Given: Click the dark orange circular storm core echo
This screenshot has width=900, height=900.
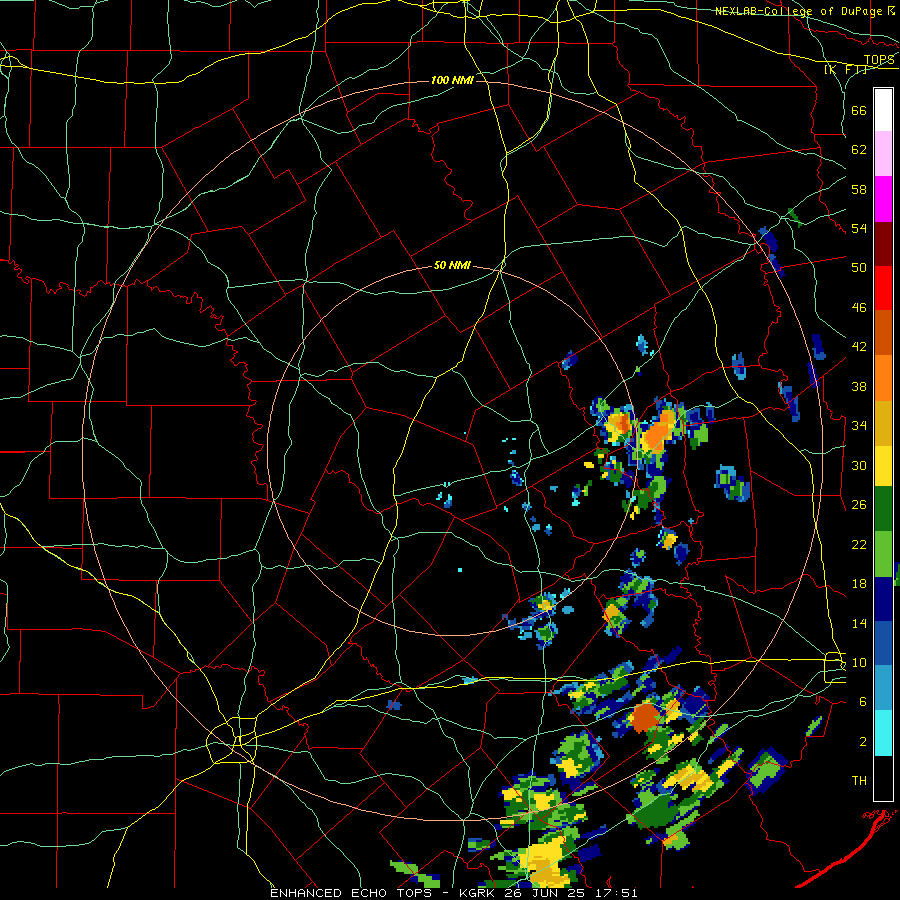Looking at the screenshot, I should (x=645, y=717).
